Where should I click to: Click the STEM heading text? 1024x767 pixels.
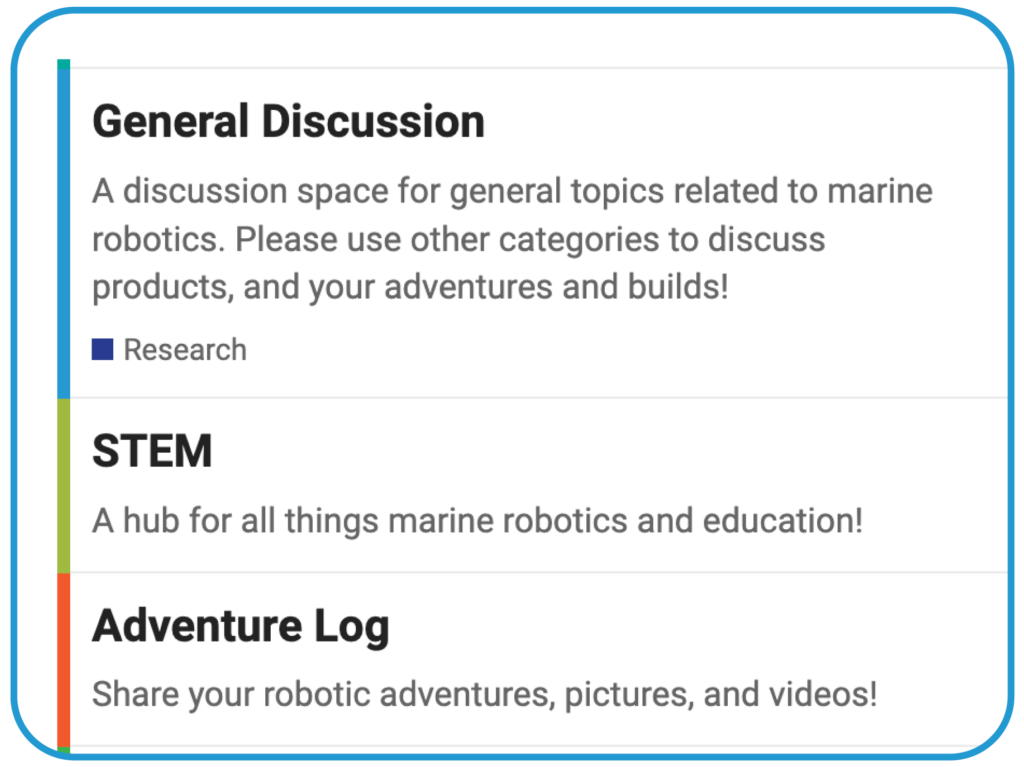coord(152,451)
